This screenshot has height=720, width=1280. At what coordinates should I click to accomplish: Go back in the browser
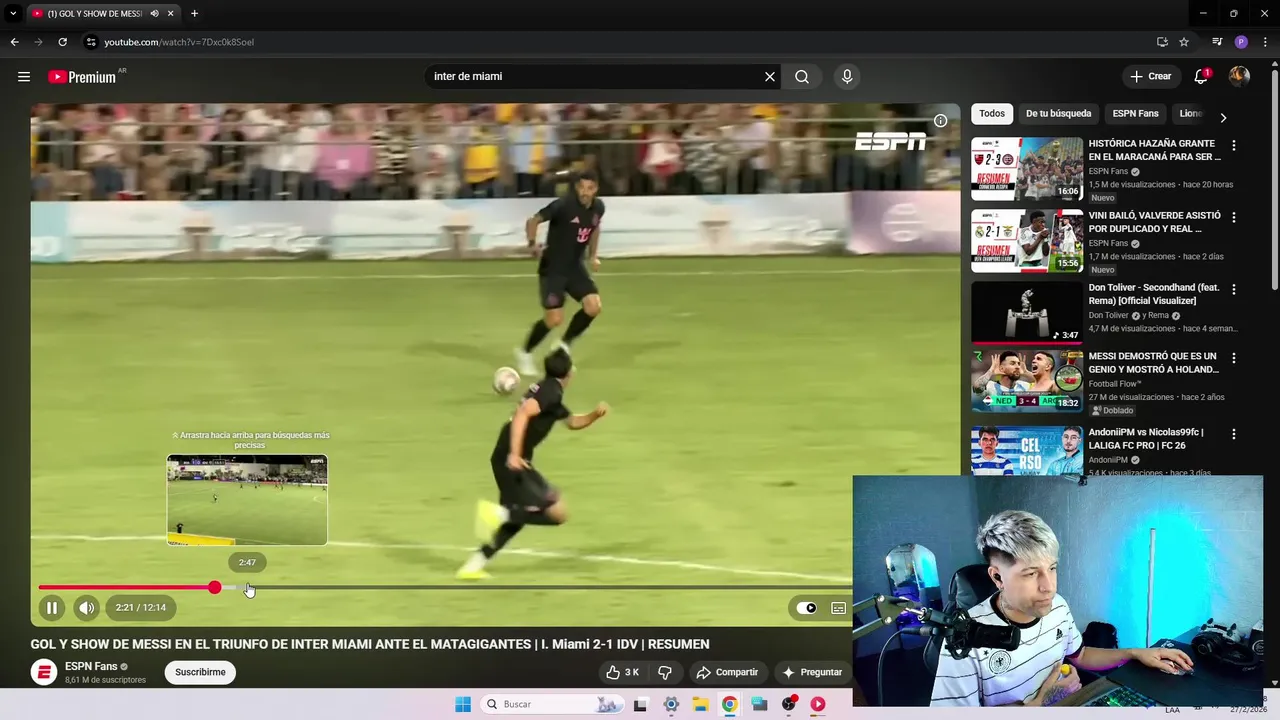coord(14,42)
